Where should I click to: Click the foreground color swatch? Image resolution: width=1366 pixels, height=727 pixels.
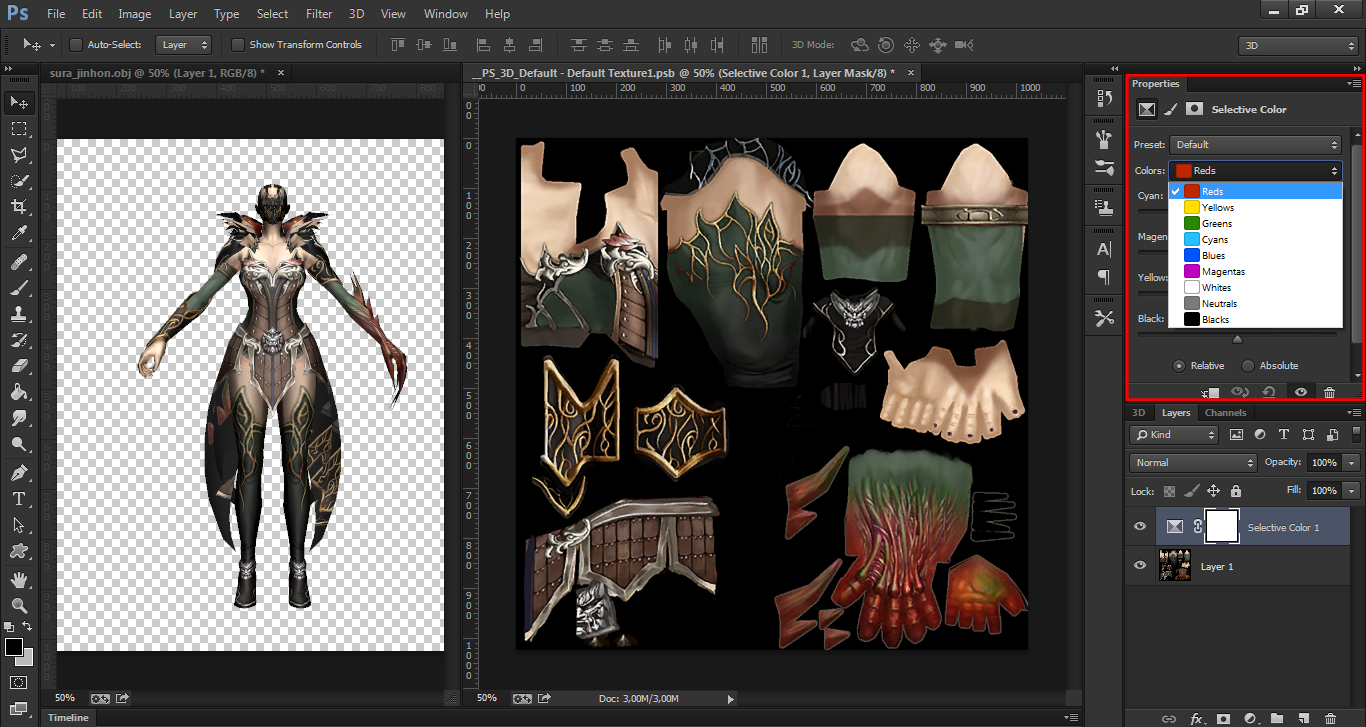pyautogui.click(x=14, y=647)
